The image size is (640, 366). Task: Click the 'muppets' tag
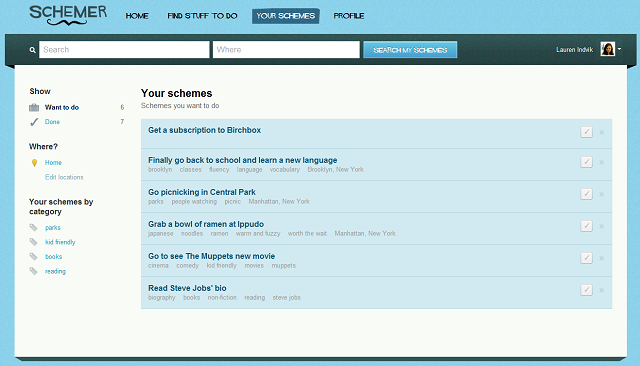(284, 265)
